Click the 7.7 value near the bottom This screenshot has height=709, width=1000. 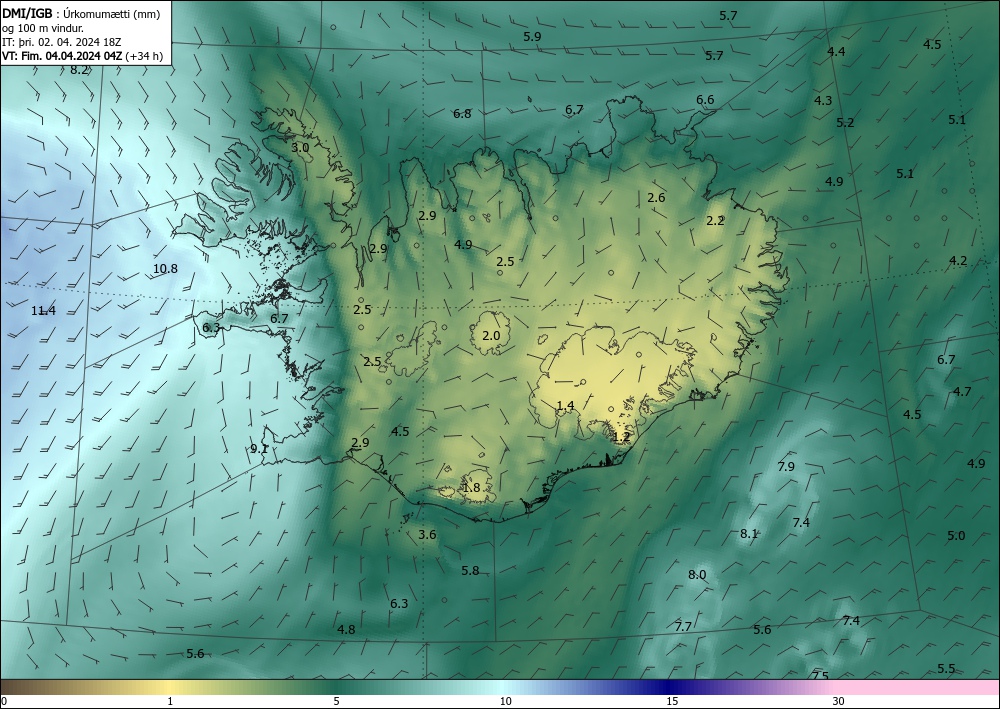pos(683,627)
